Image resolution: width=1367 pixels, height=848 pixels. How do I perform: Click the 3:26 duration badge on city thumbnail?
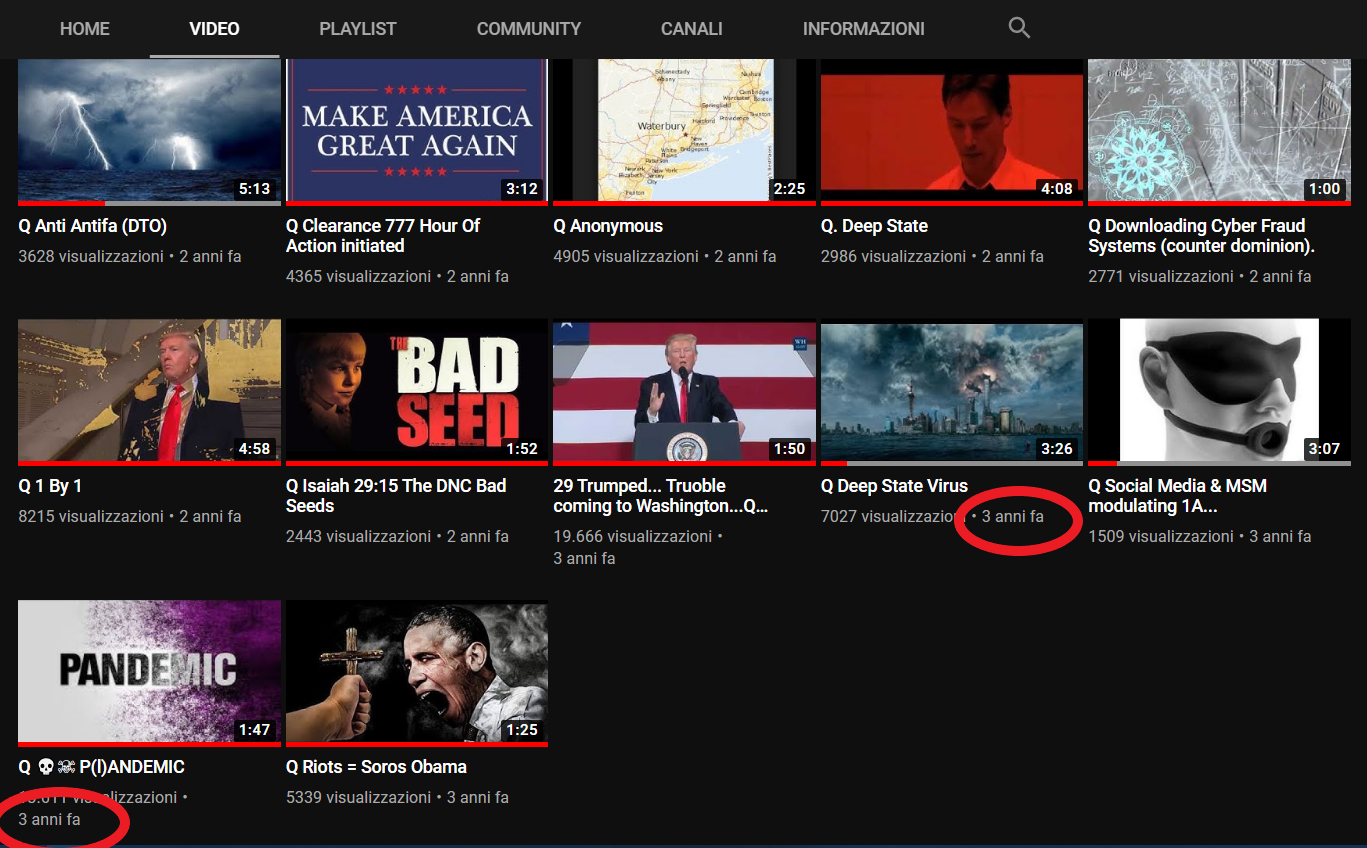[1056, 449]
